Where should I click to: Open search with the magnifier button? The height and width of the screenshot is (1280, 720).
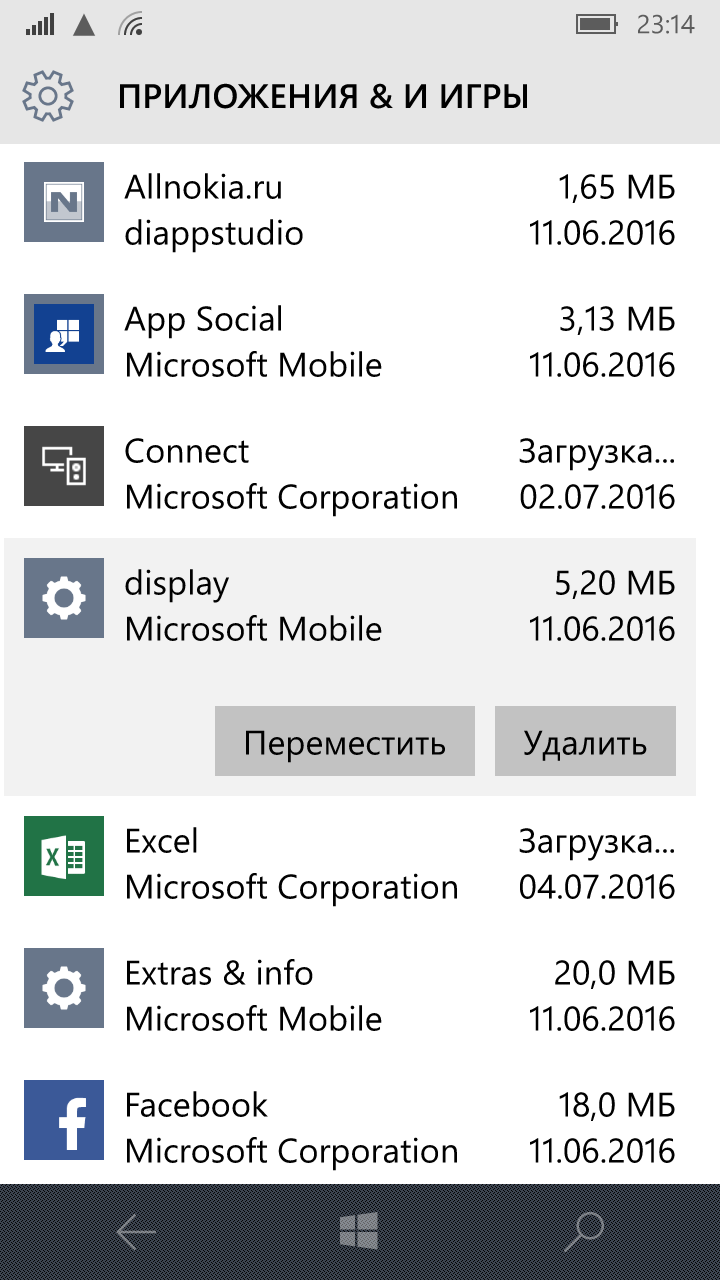(x=584, y=1232)
